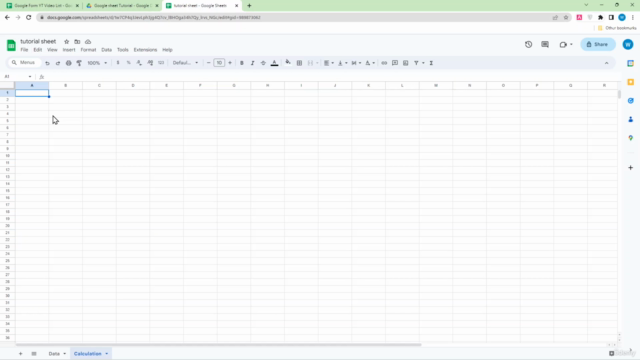Click the Move to folder icon

click(77, 42)
